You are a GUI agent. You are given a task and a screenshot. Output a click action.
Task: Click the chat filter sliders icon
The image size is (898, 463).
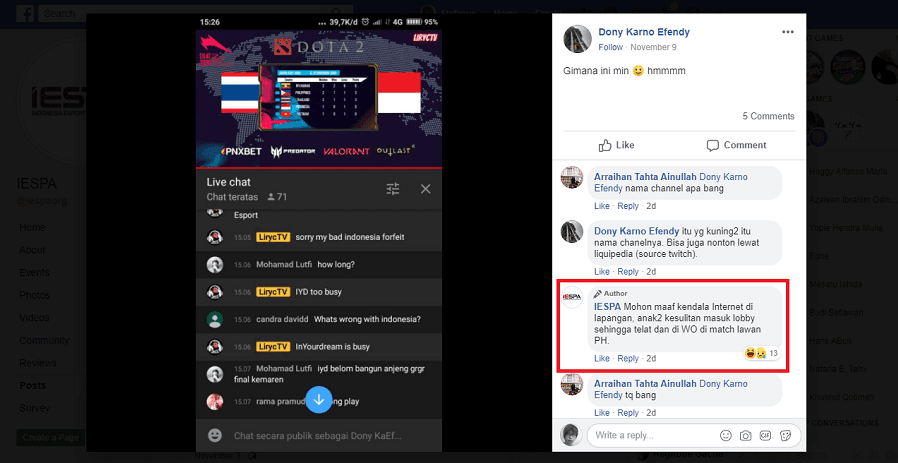pyautogui.click(x=393, y=189)
